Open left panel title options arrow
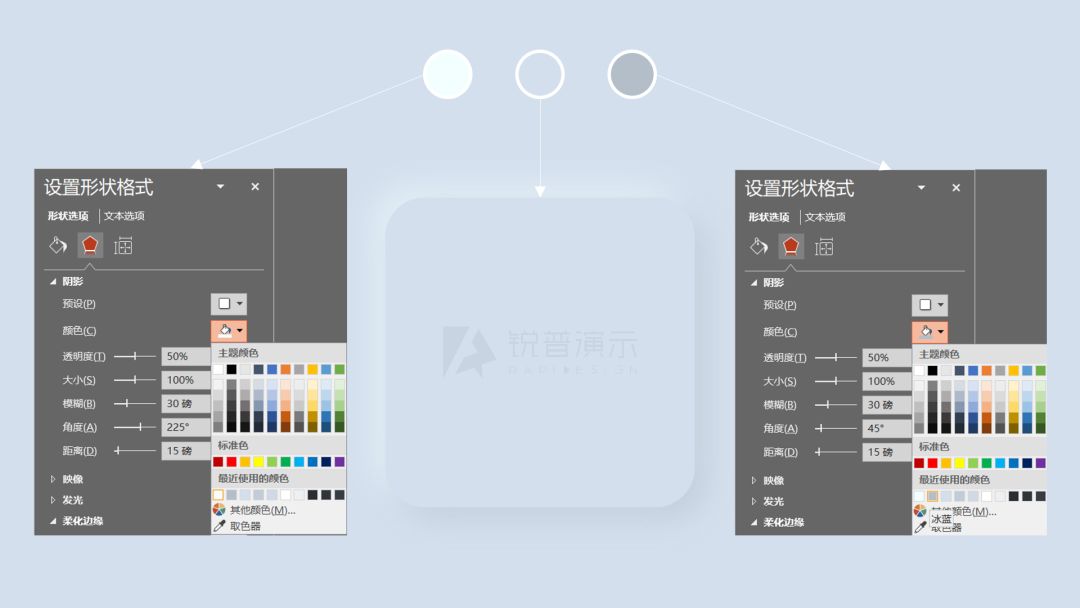1080x608 pixels. click(x=220, y=187)
